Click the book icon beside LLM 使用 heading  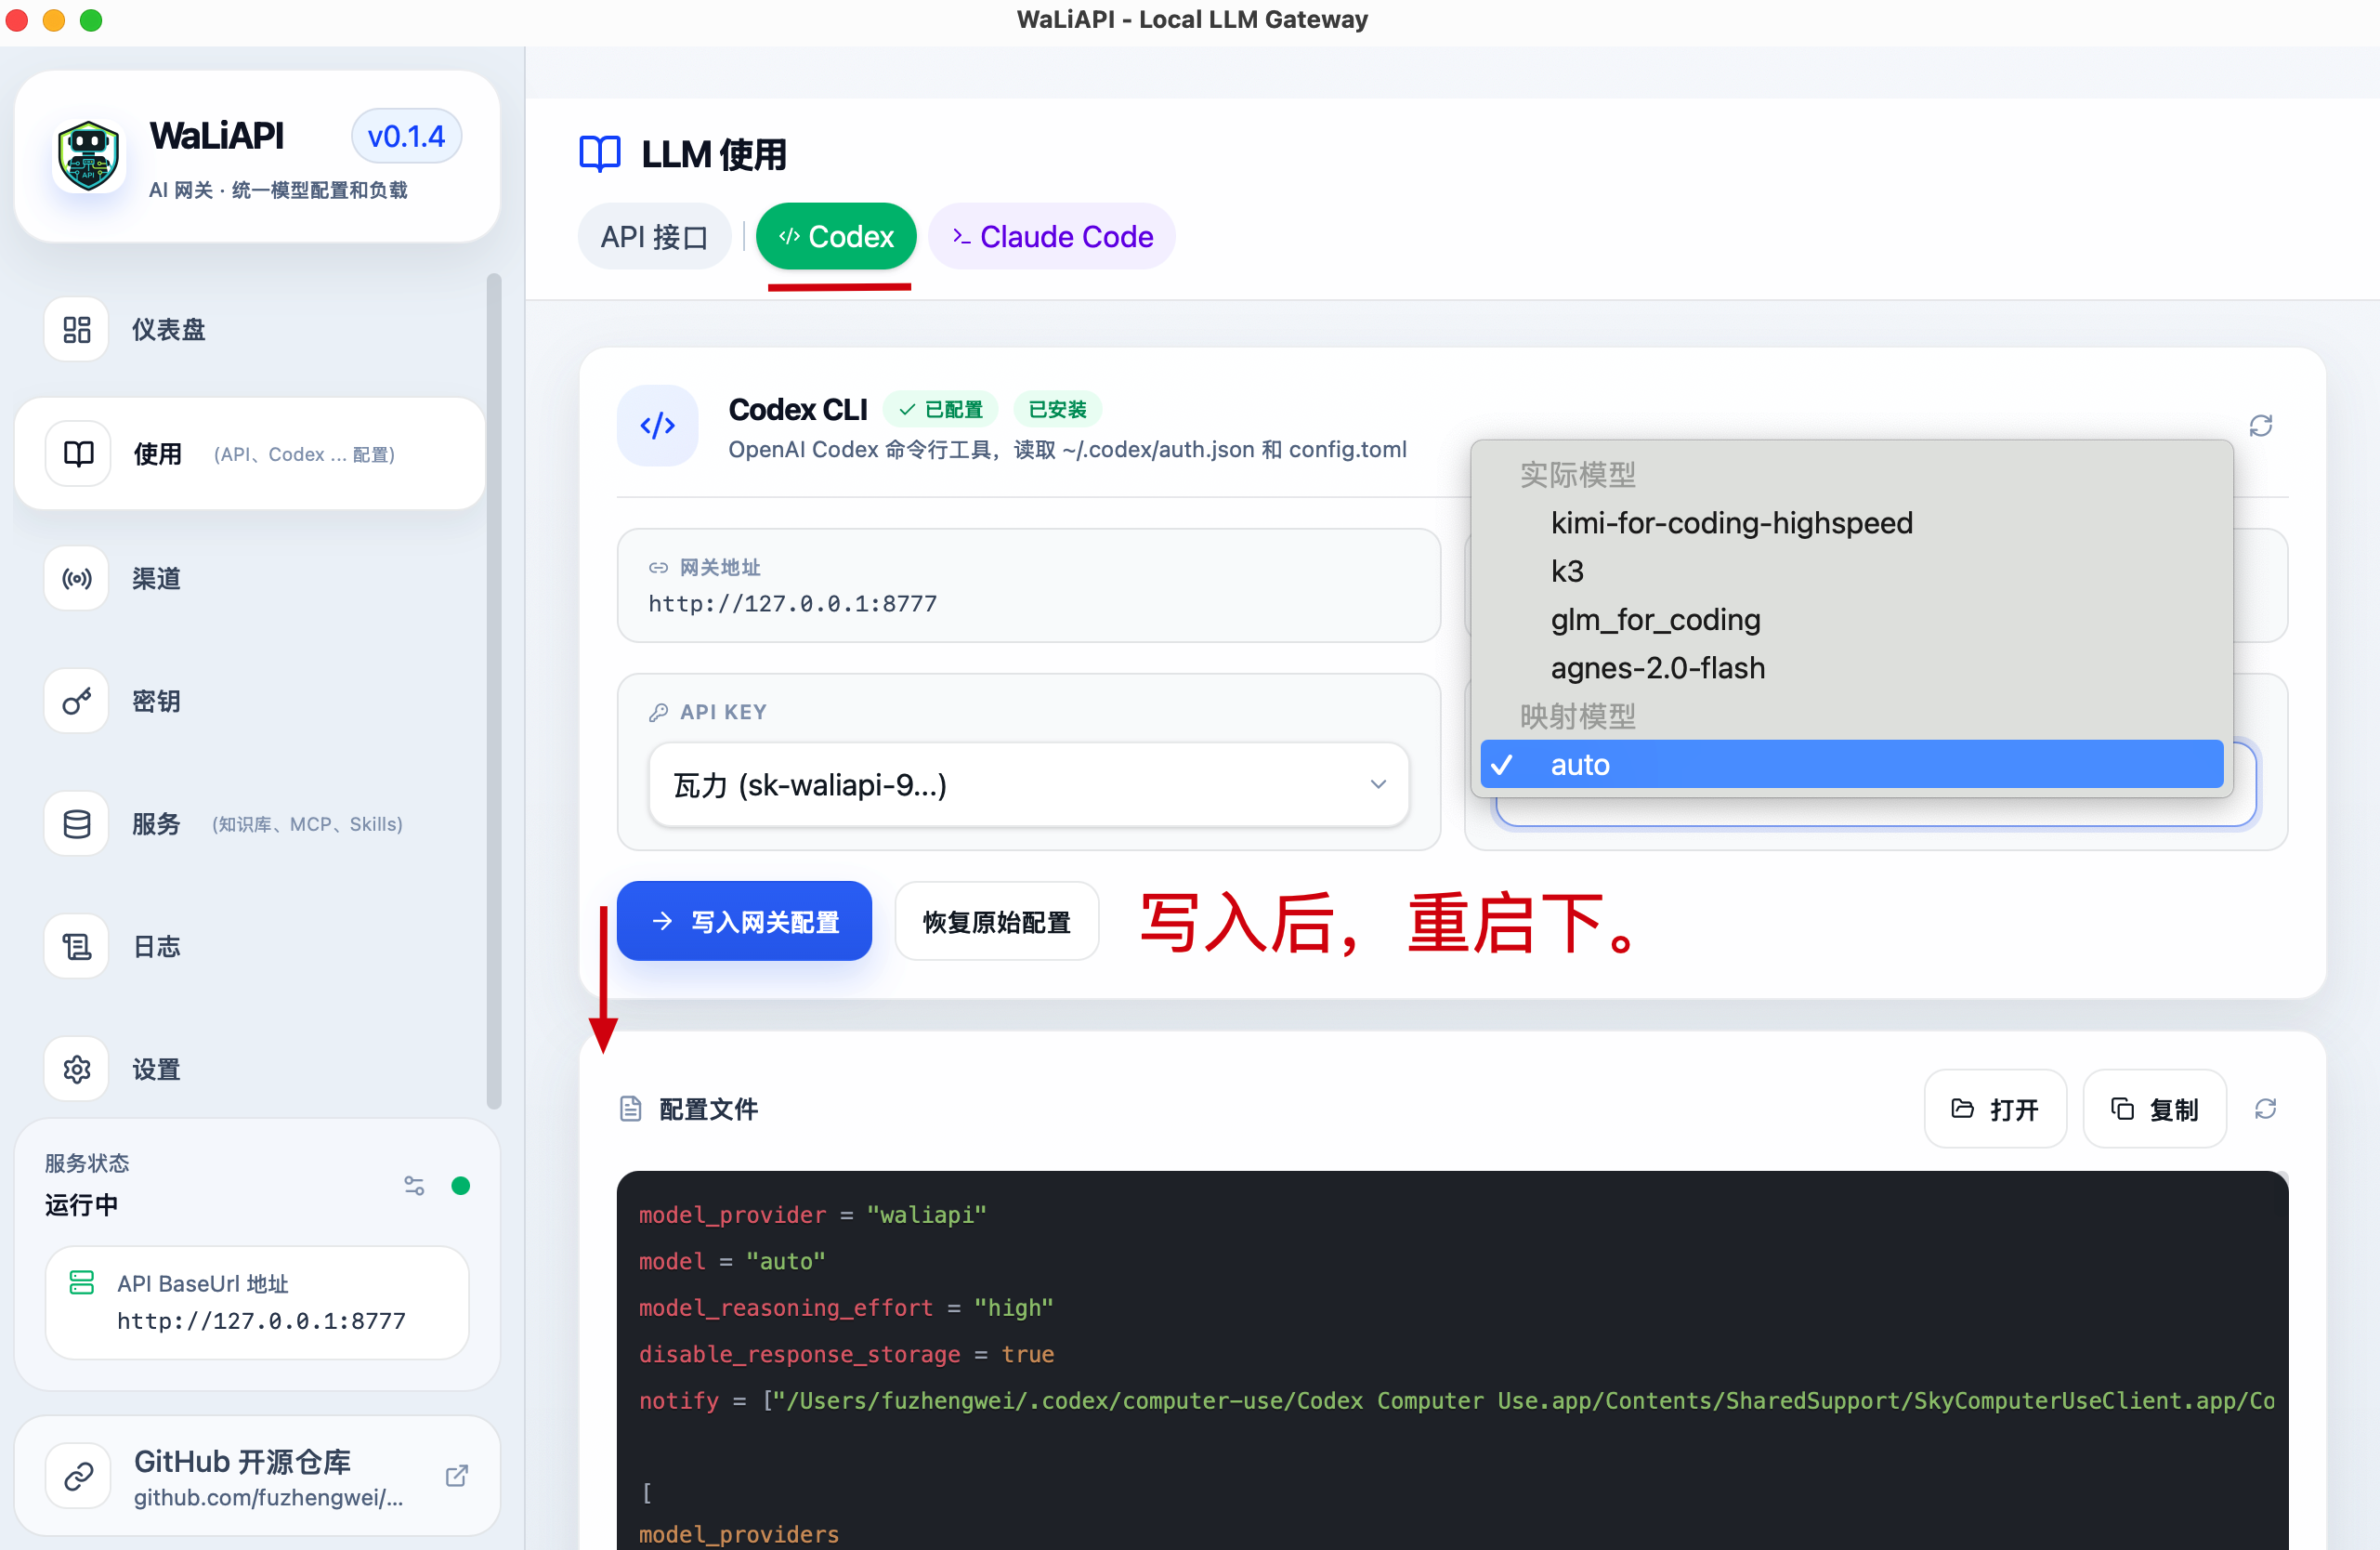coord(600,154)
